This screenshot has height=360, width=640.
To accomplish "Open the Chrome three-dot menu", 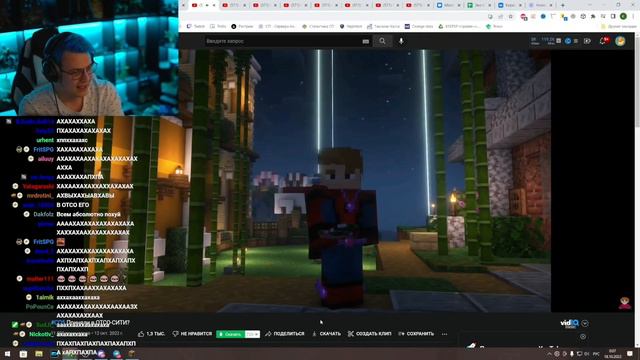I will pos(633,16).
